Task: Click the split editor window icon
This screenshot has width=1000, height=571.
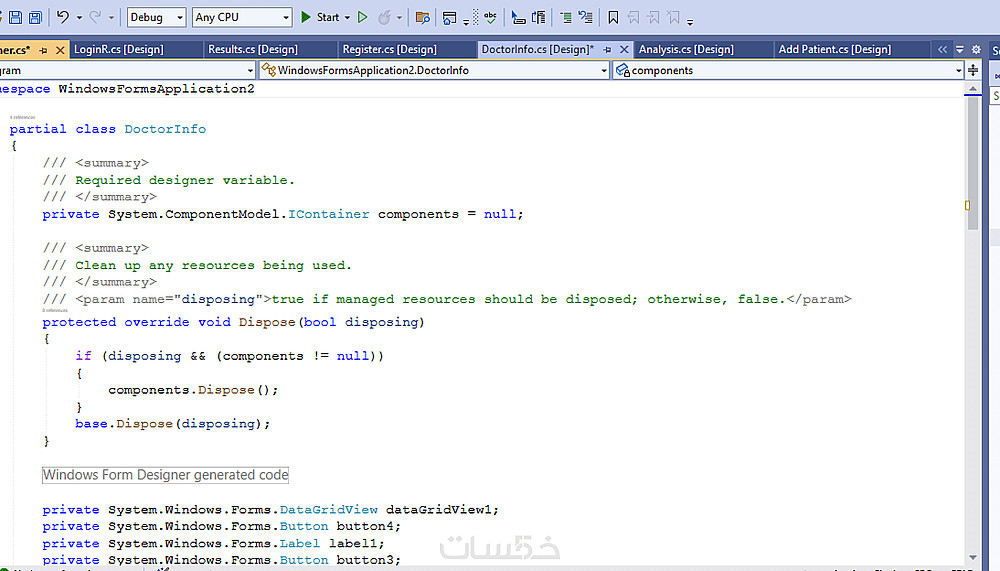Action: pos(973,70)
